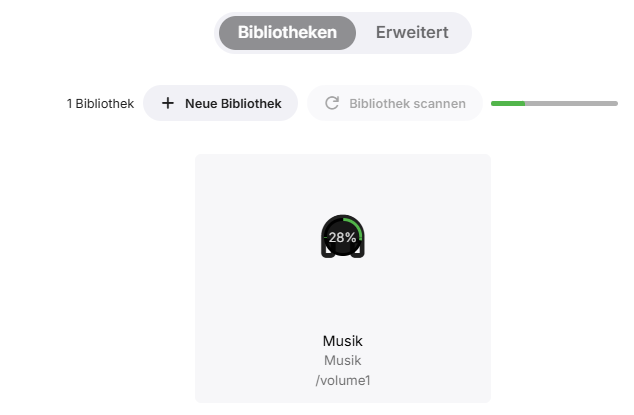This screenshot has width=634, height=415.
Task: Click the circular refresh scan icon
Action: coord(332,103)
